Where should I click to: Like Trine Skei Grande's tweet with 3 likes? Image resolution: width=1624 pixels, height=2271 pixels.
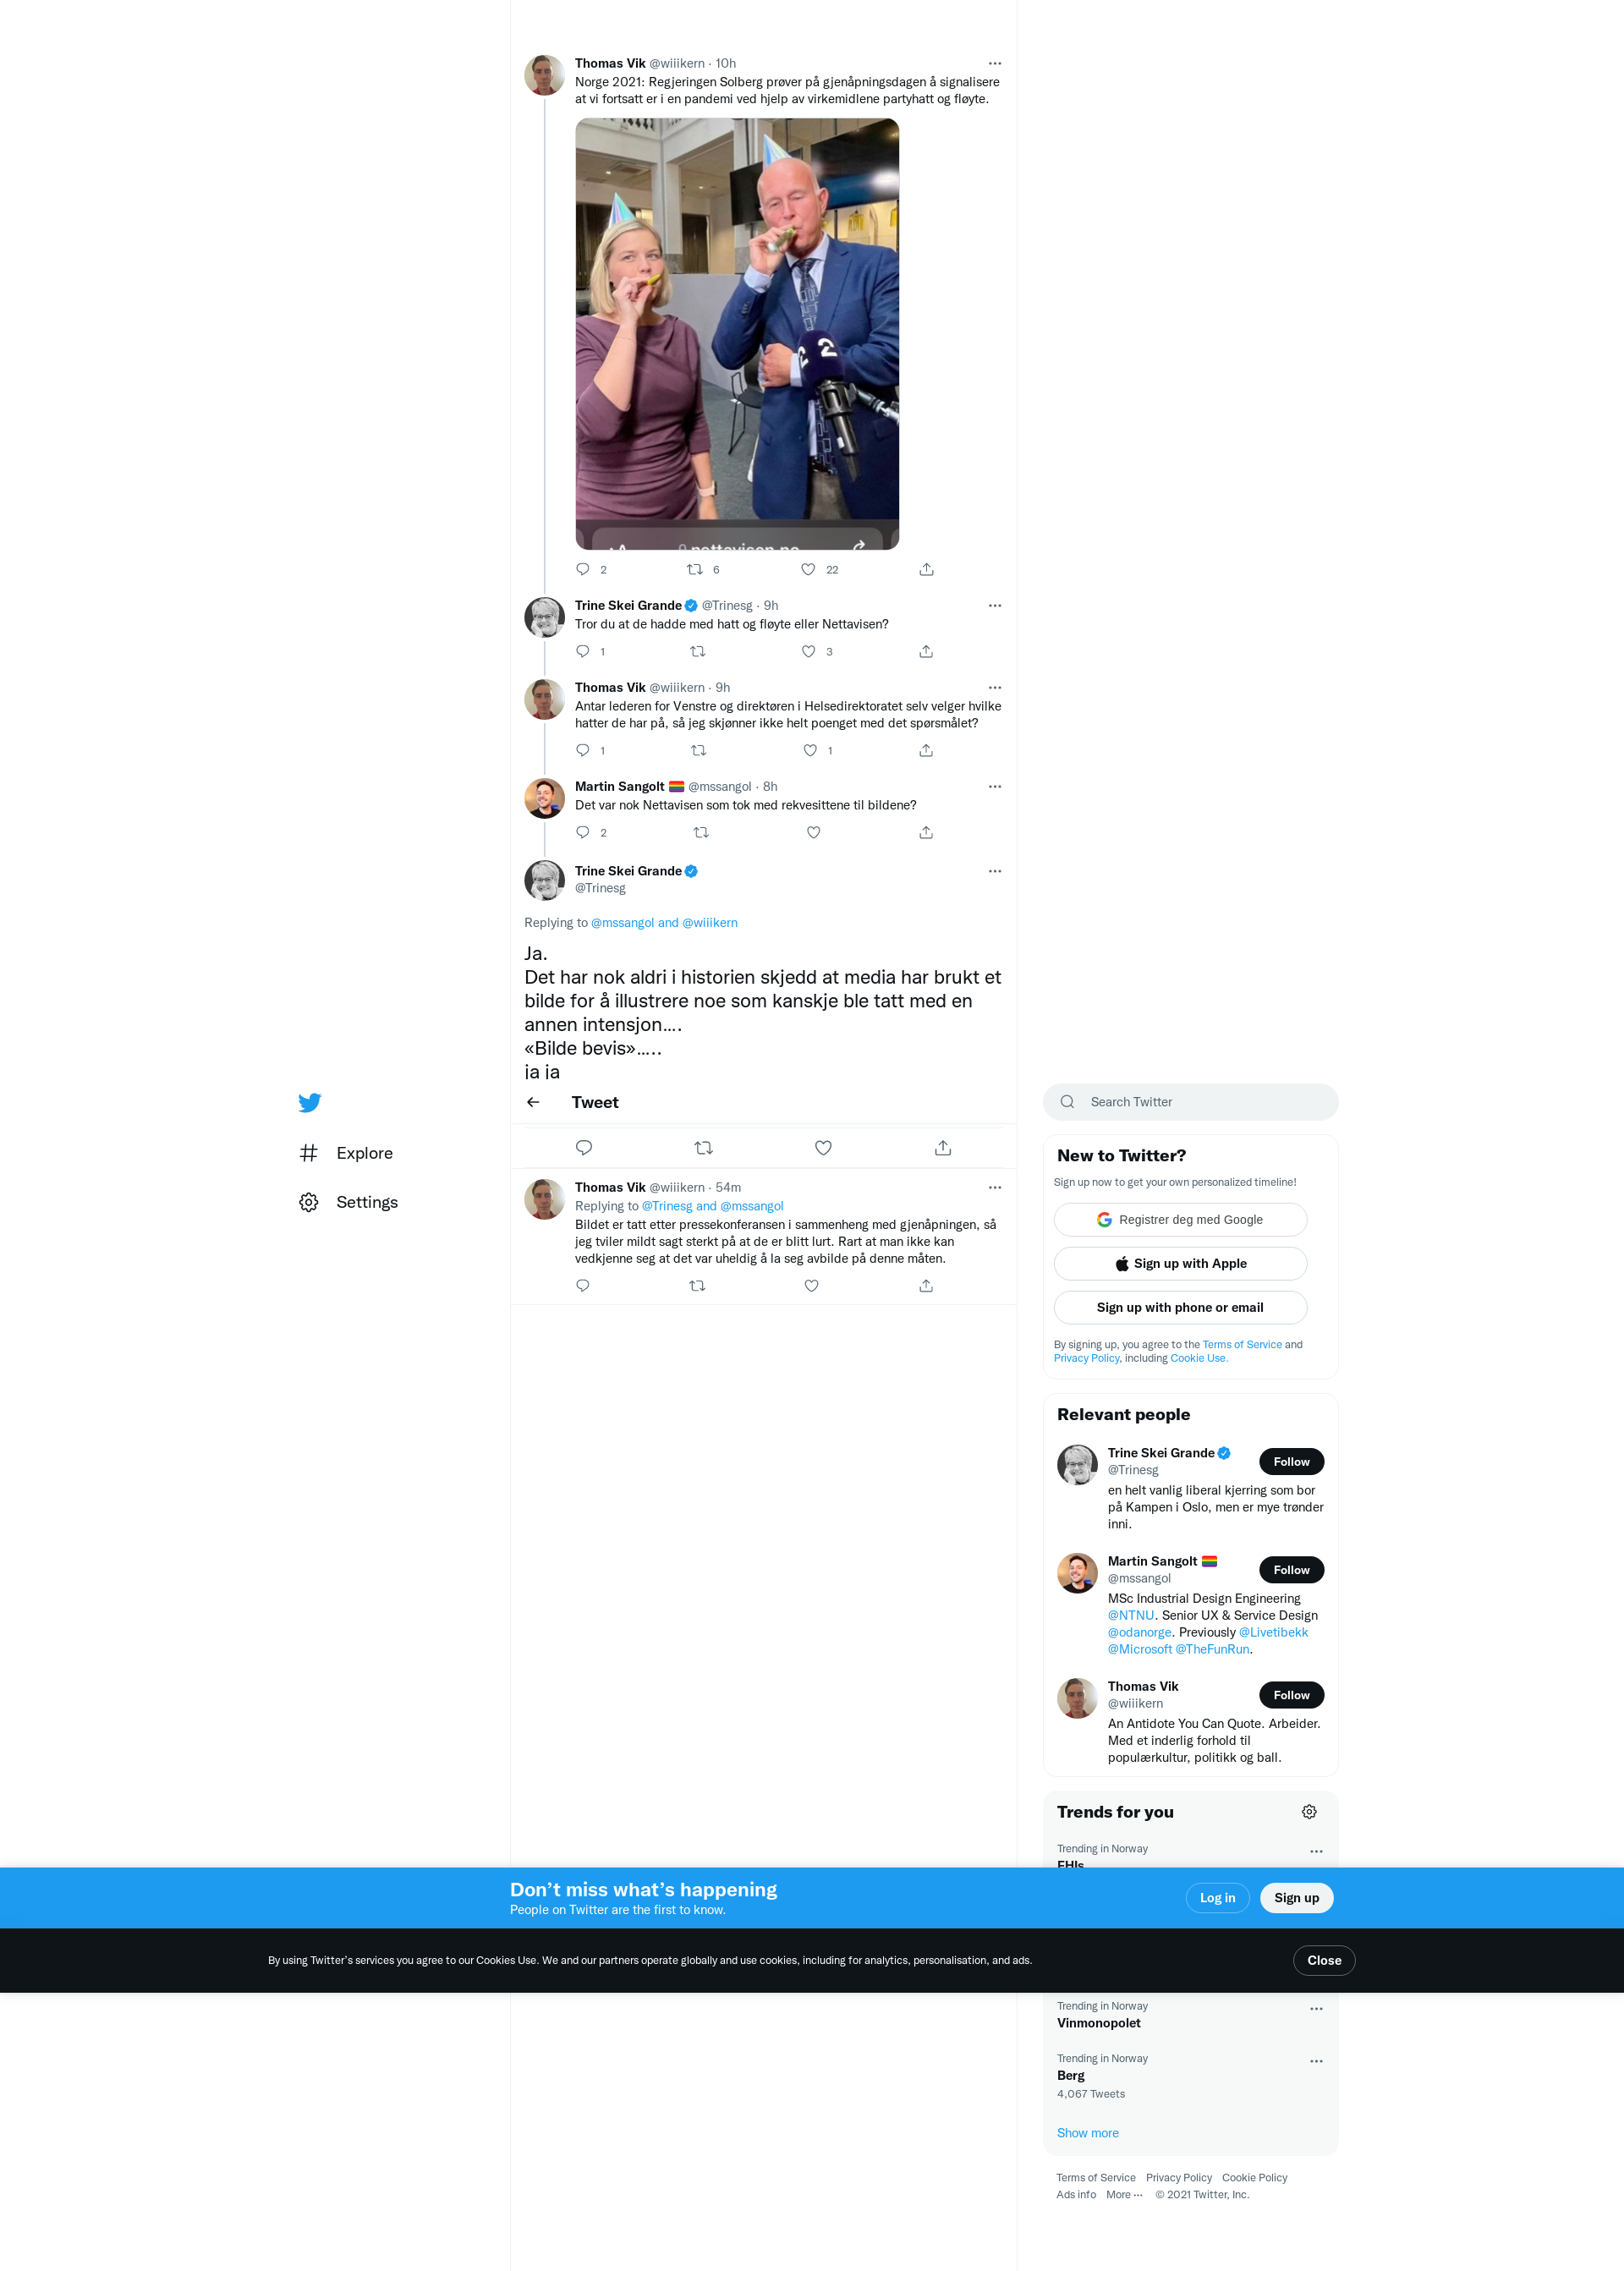[808, 651]
